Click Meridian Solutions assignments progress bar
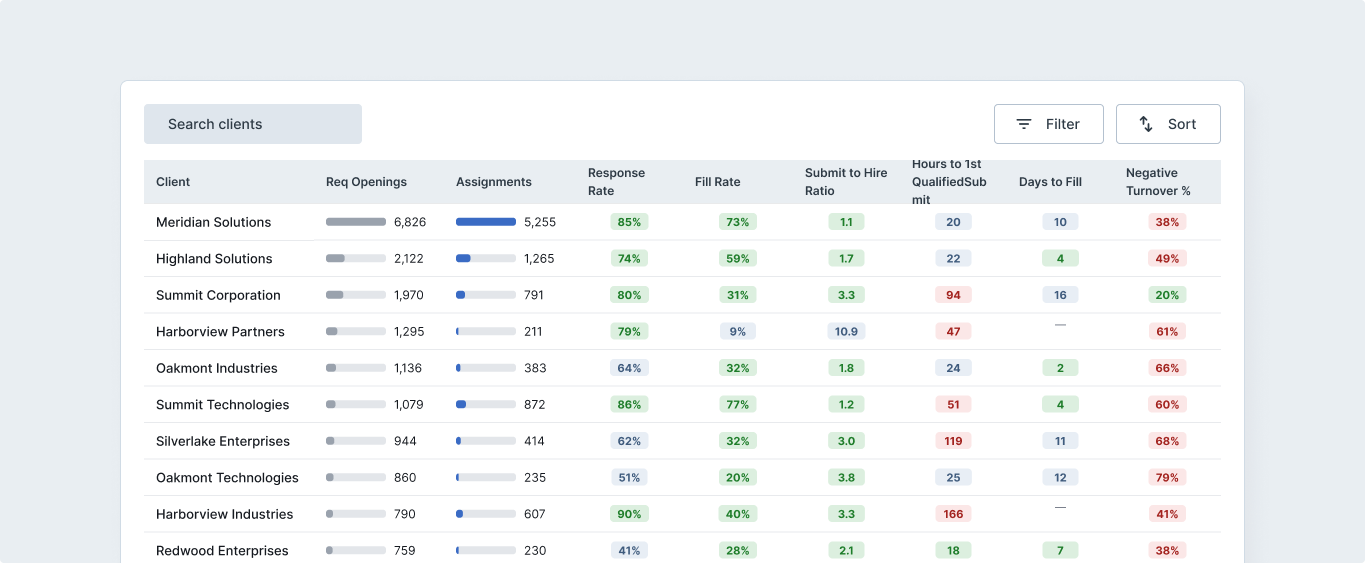 (486, 222)
